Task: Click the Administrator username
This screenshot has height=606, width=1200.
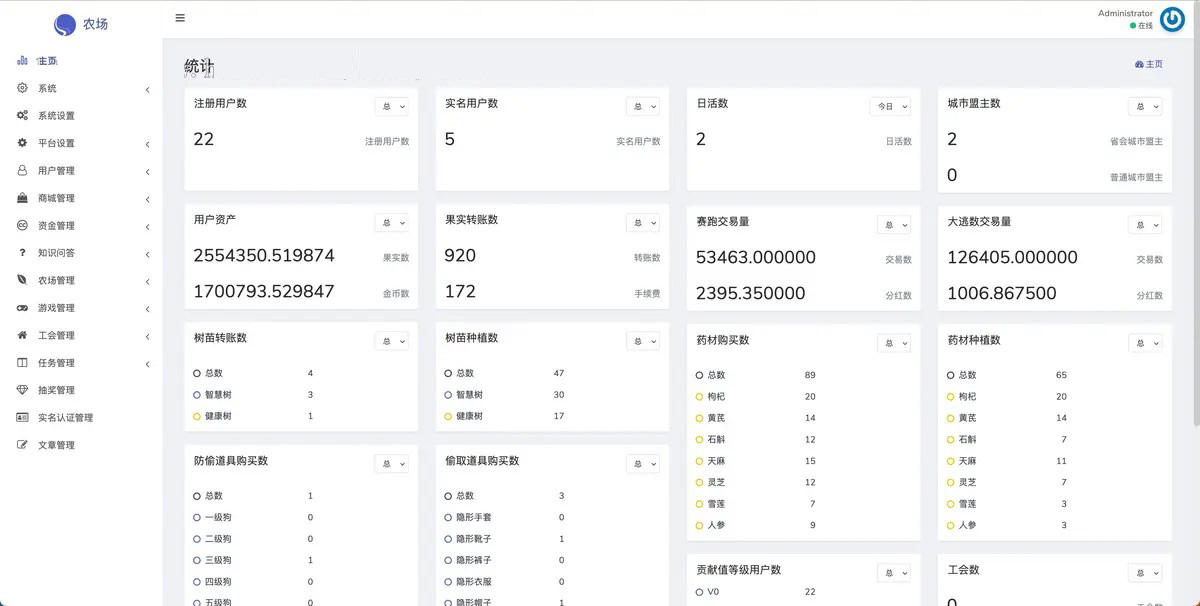Action: (x=1124, y=12)
